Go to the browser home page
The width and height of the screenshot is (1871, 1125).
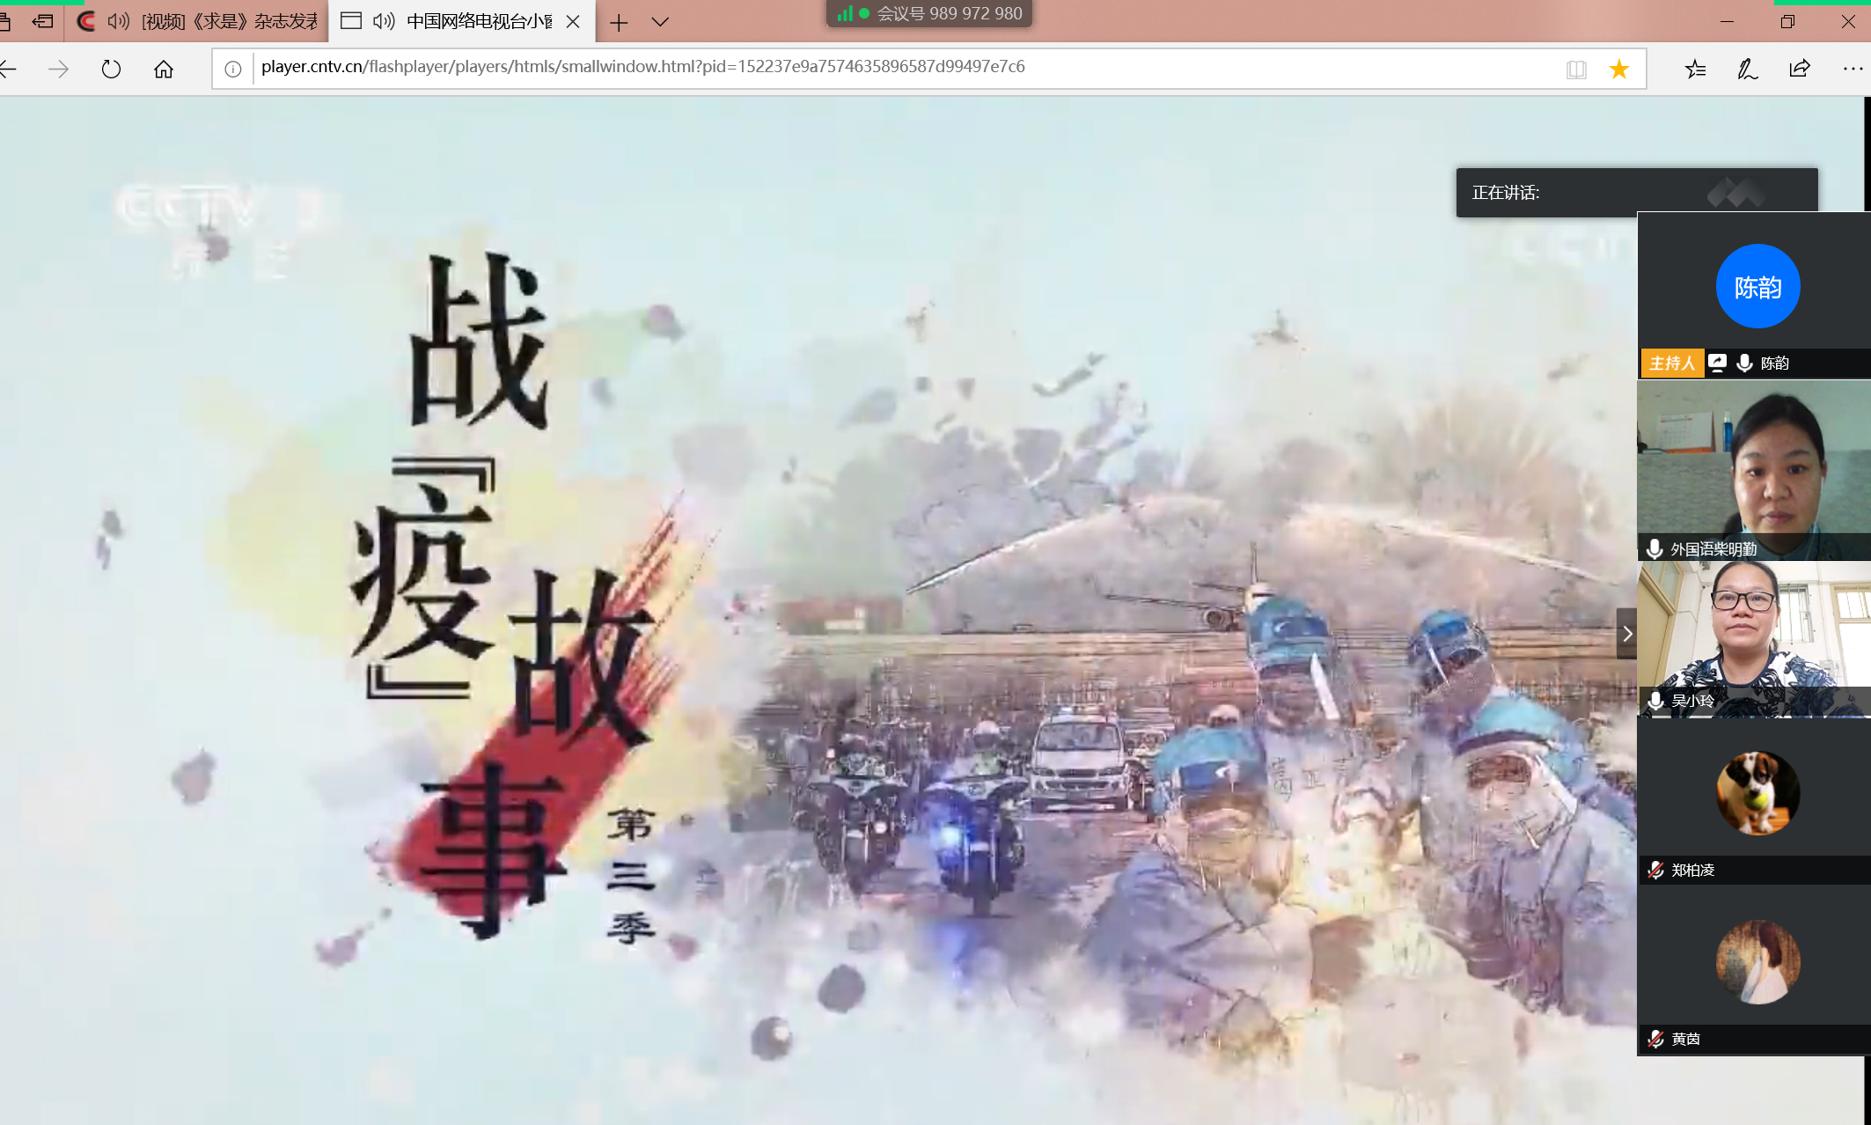(x=163, y=68)
